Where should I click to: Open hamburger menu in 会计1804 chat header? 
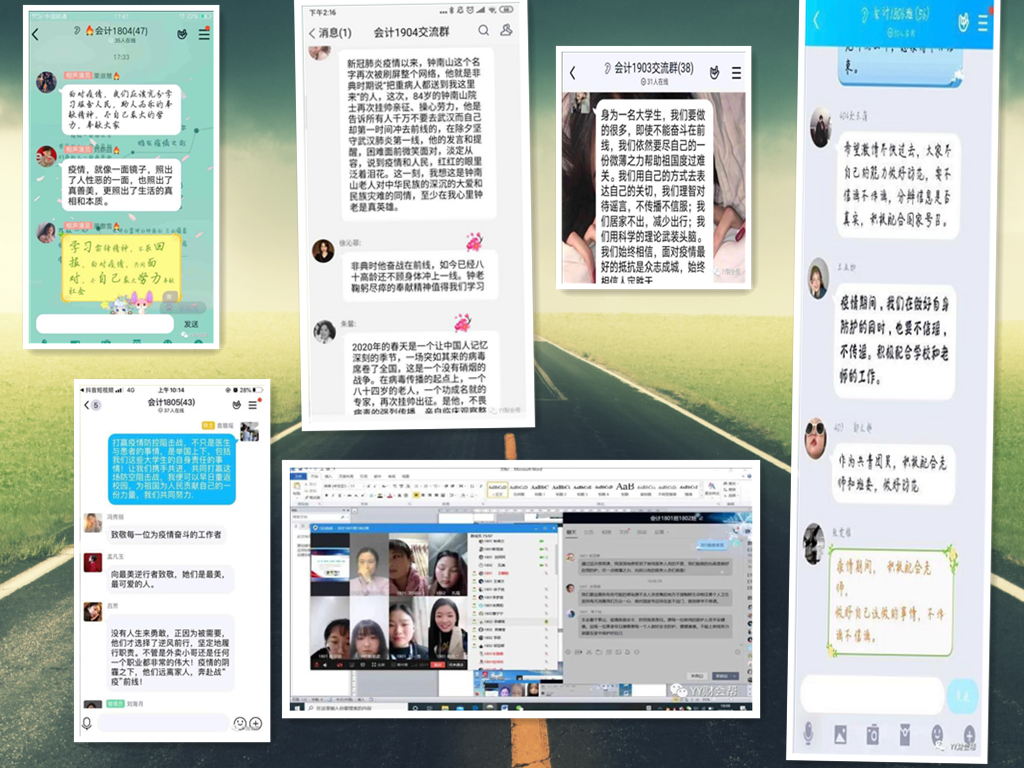point(204,35)
